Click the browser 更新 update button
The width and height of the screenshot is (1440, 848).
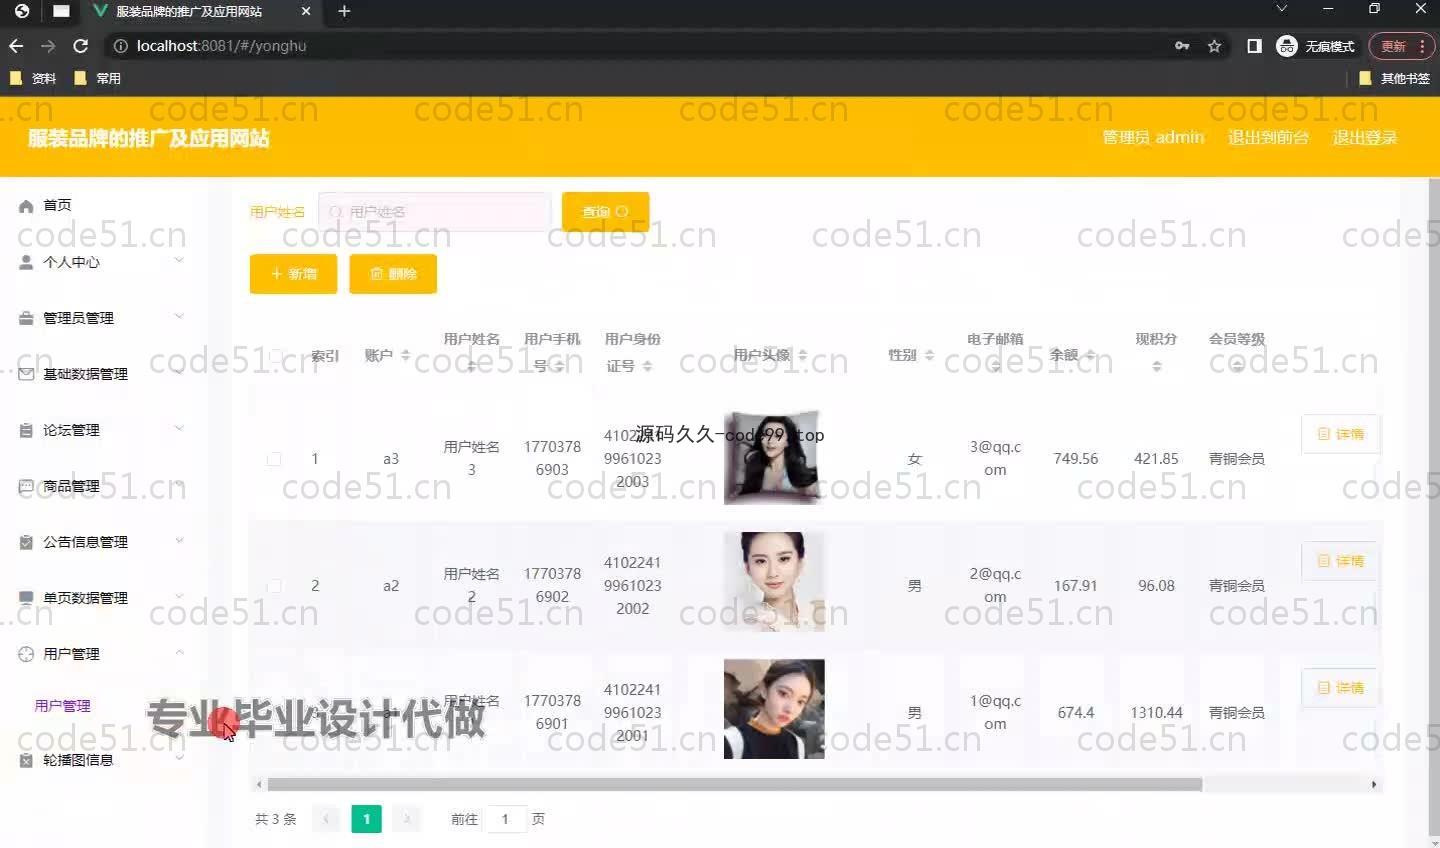point(1401,46)
